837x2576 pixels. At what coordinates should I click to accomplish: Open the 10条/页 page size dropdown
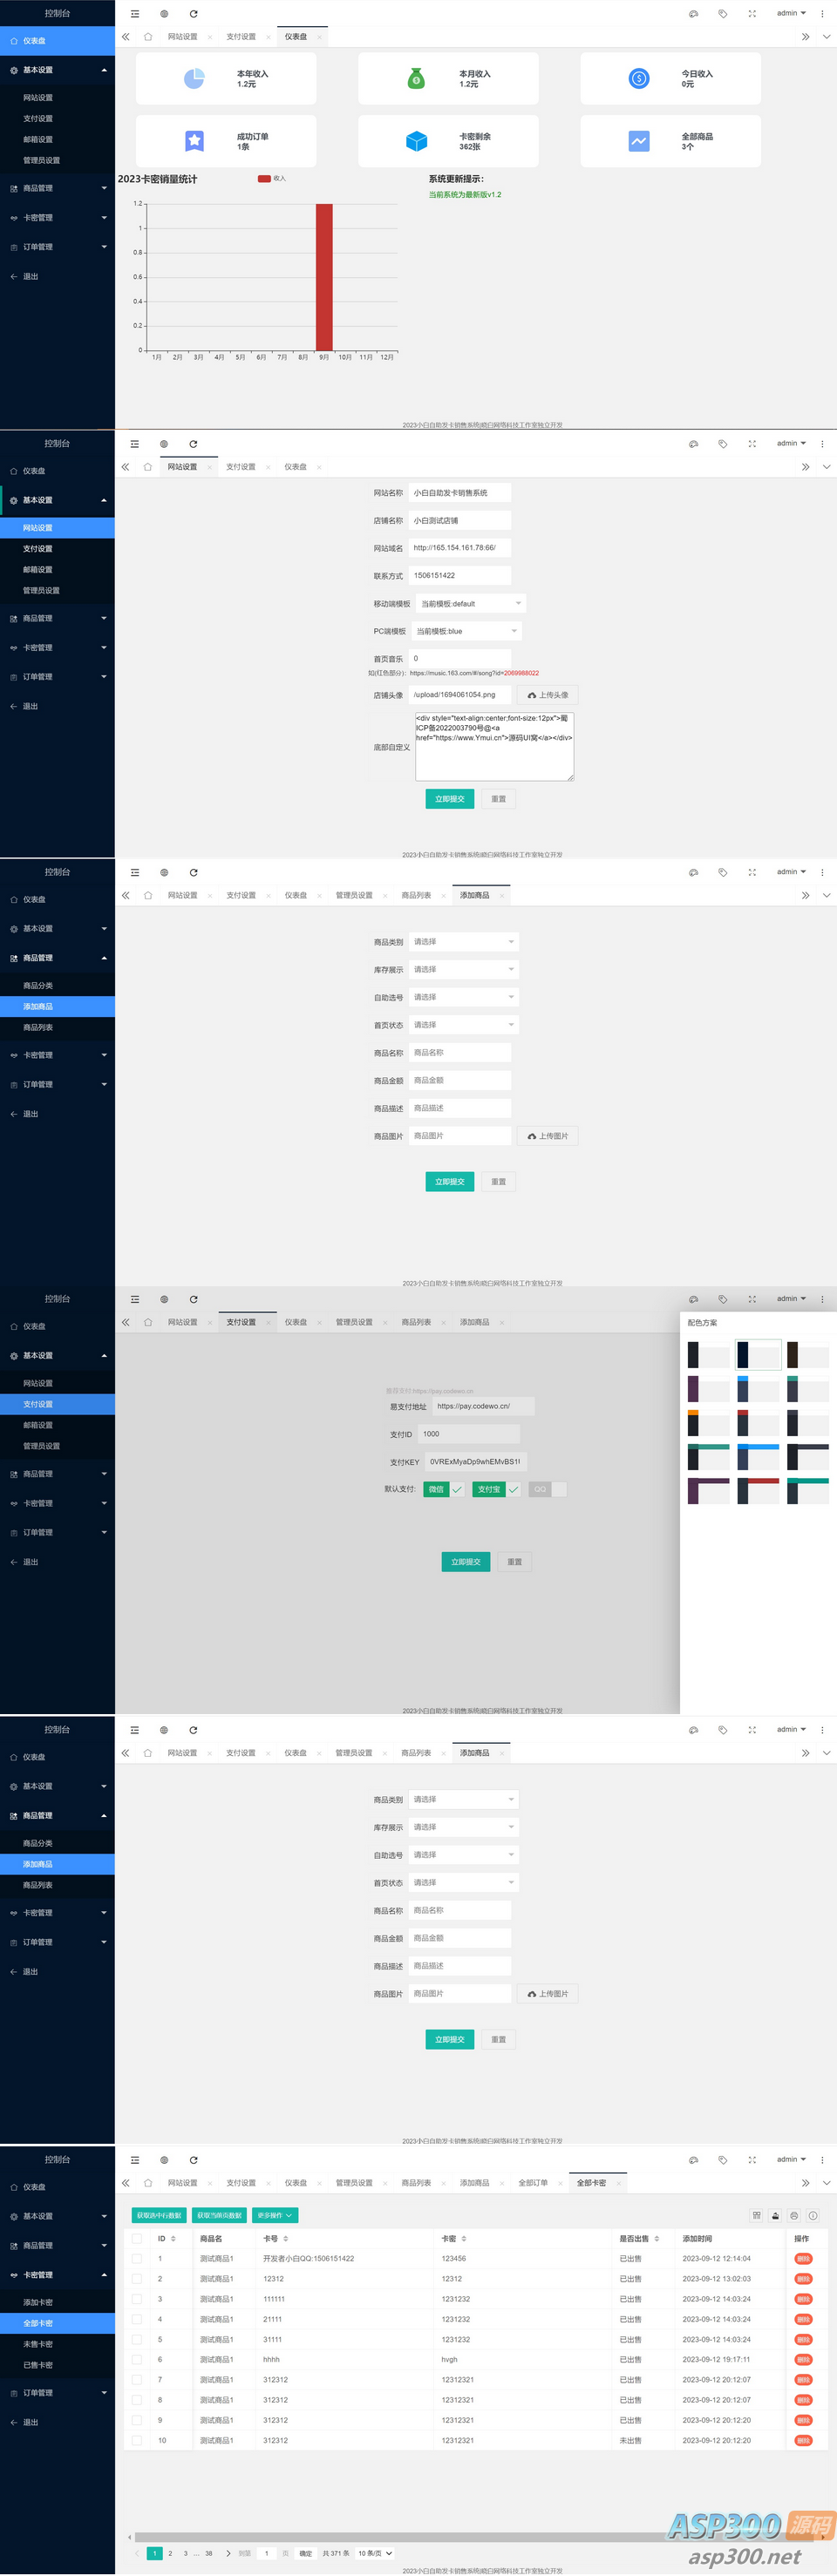tap(375, 2553)
